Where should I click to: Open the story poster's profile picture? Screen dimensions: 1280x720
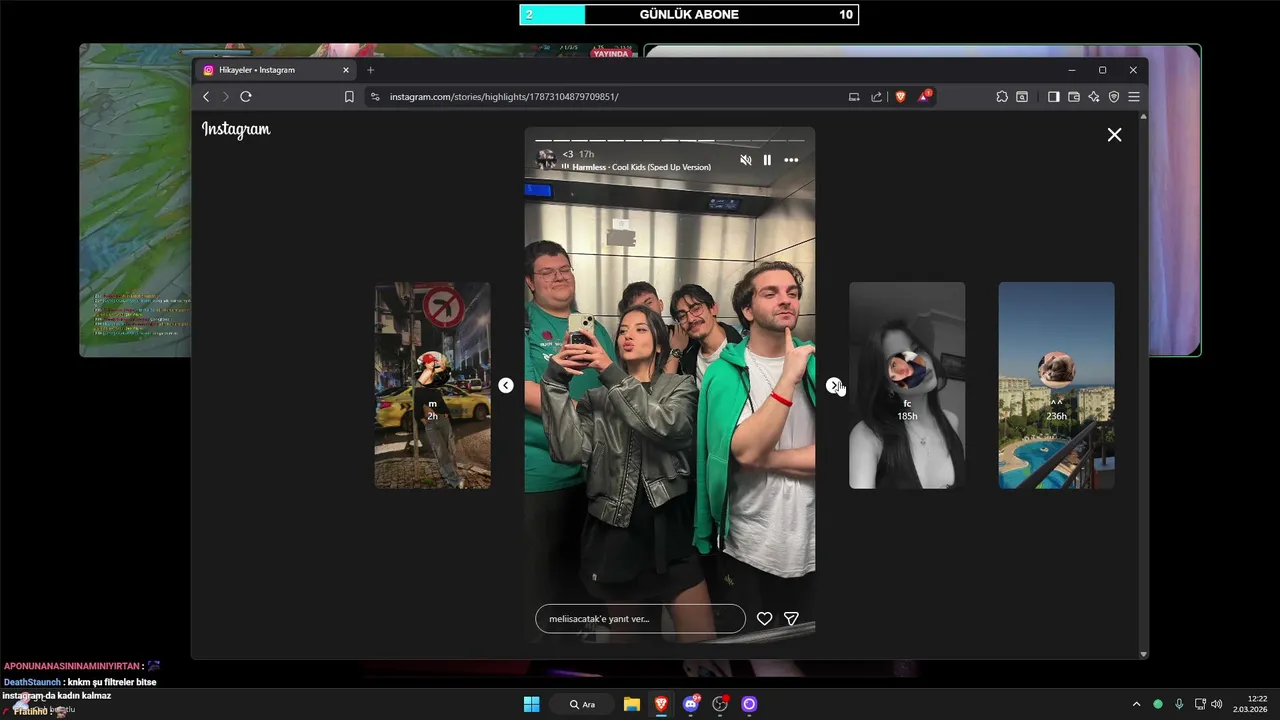coord(546,159)
